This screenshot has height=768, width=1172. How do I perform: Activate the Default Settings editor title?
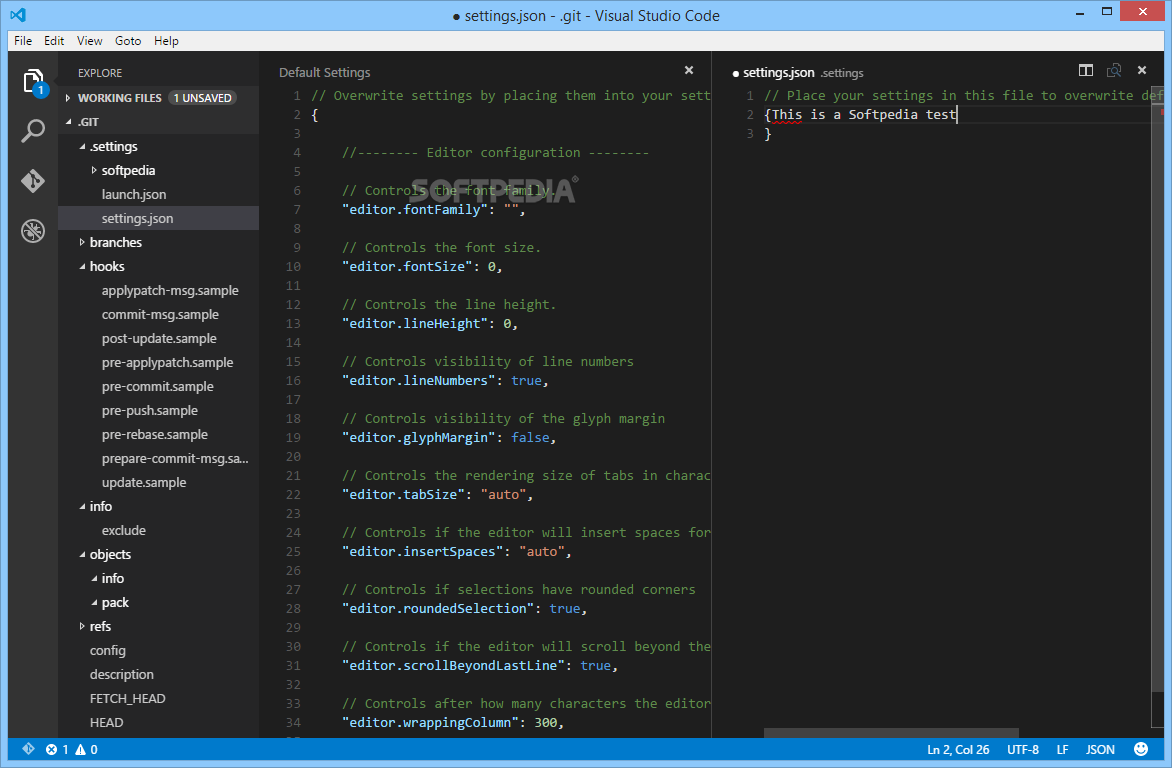324,73
